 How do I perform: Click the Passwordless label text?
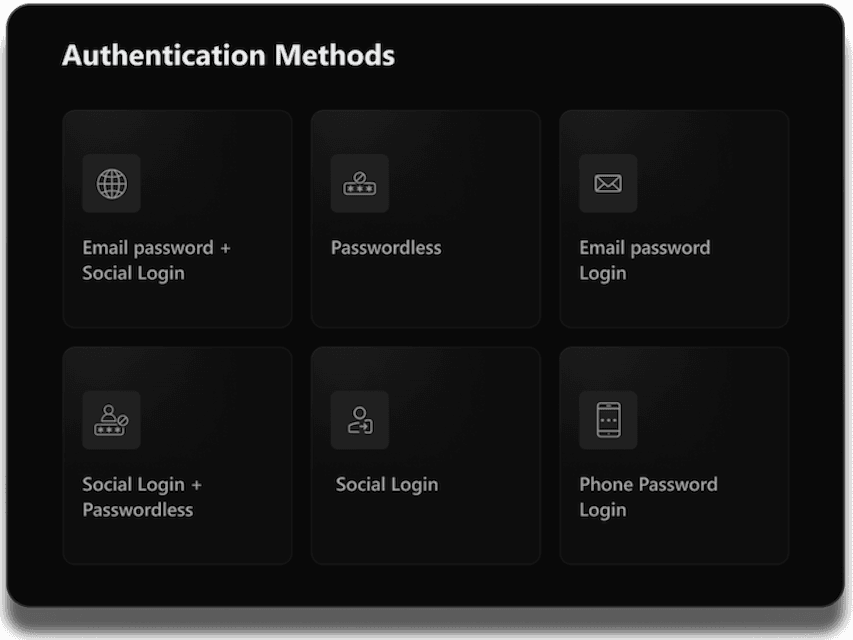pyautogui.click(x=385, y=247)
